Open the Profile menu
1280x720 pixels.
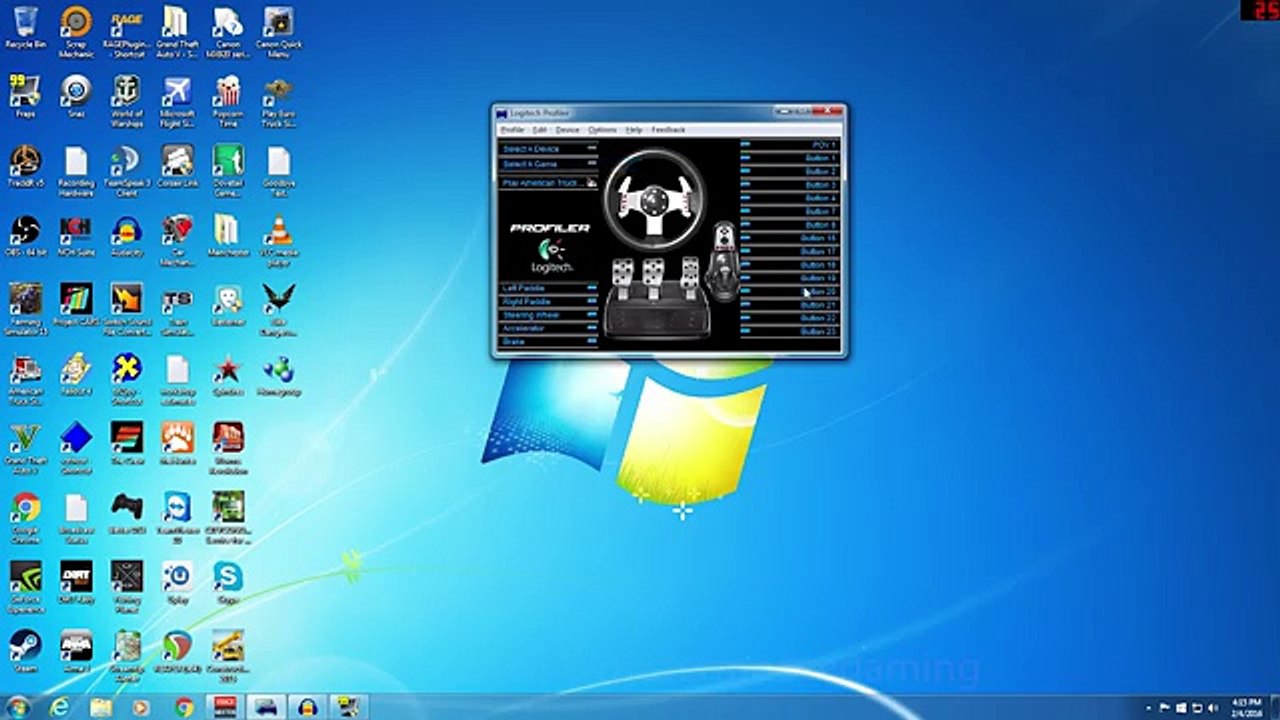coord(512,130)
